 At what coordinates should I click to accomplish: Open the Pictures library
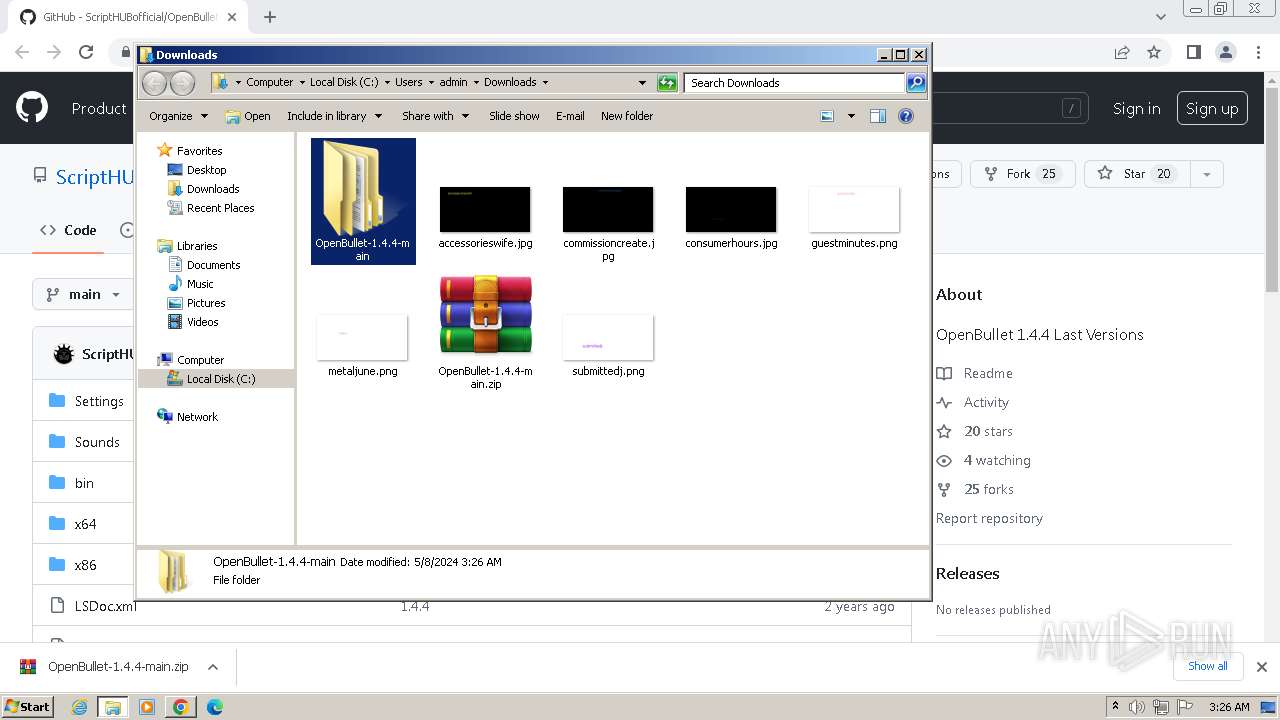[206, 303]
